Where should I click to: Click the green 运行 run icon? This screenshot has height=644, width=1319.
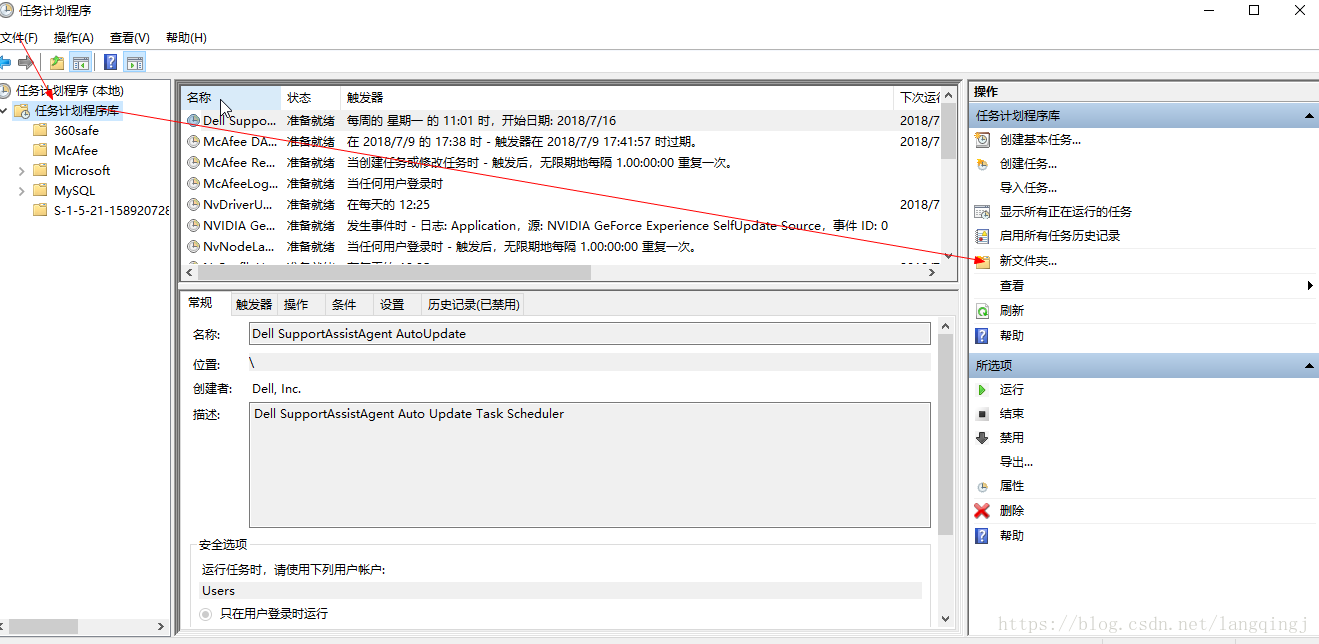982,390
